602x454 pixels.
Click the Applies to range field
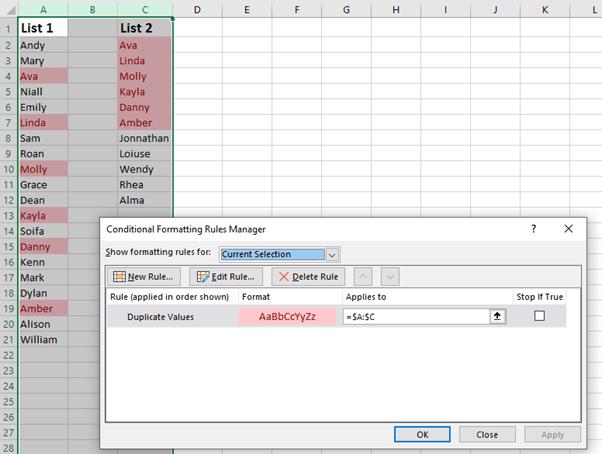click(x=416, y=317)
